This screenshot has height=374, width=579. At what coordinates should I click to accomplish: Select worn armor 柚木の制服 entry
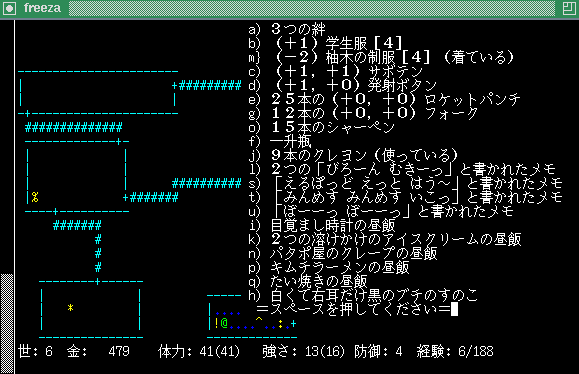click(381, 57)
